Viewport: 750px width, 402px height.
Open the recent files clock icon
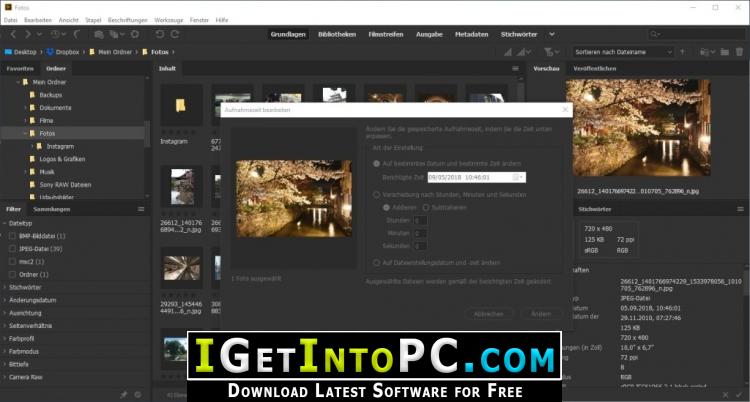pyautogui.click(x=56, y=34)
